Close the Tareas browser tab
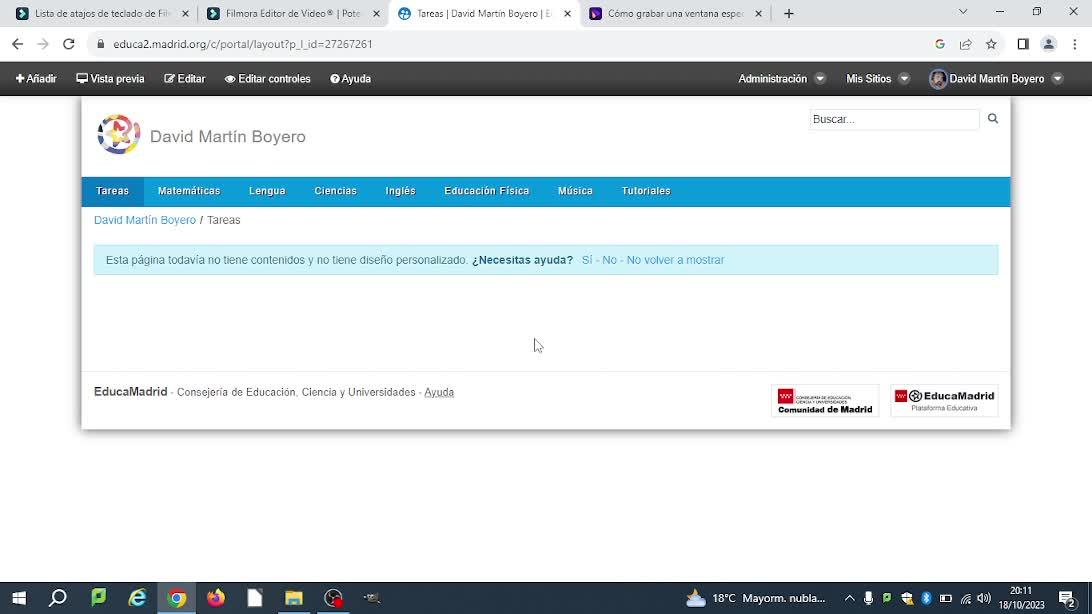Image resolution: width=1092 pixels, height=614 pixels. (567, 13)
